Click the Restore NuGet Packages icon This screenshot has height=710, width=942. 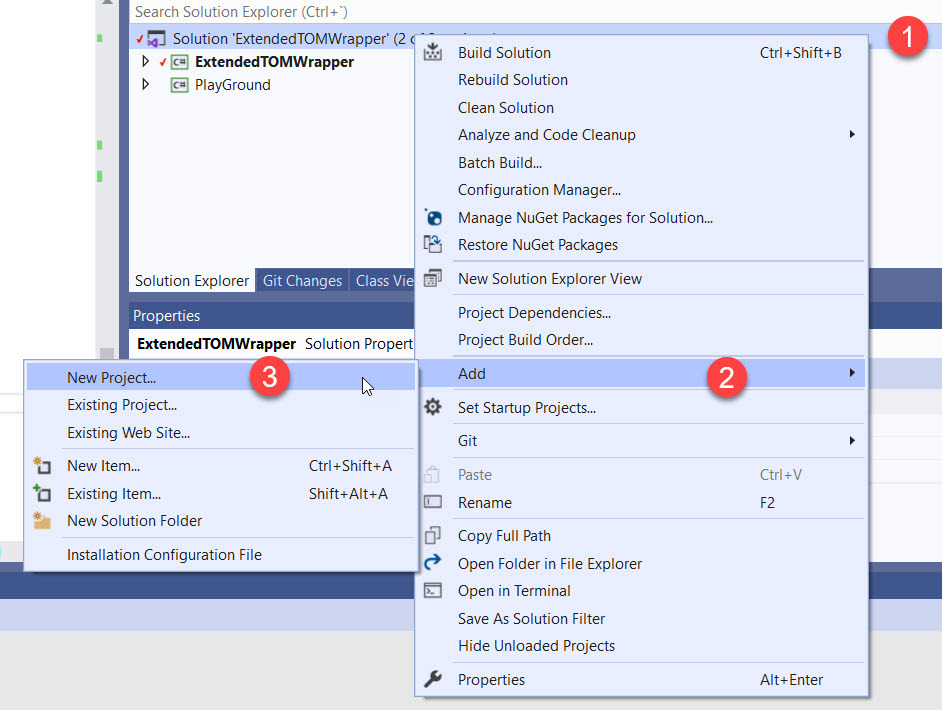pos(433,245)
